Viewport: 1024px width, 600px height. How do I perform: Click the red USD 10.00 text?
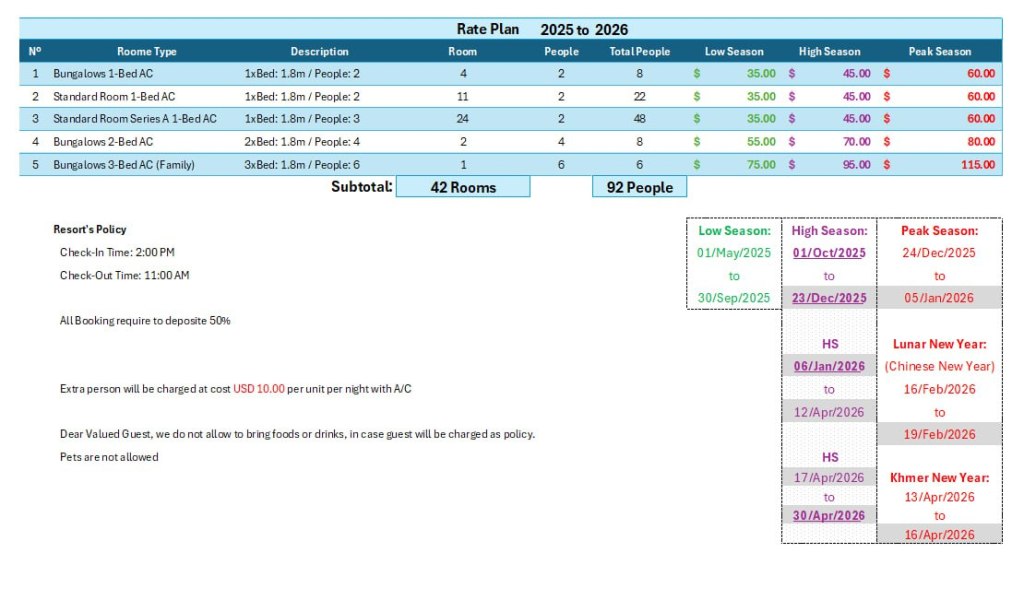click(259, 389)
